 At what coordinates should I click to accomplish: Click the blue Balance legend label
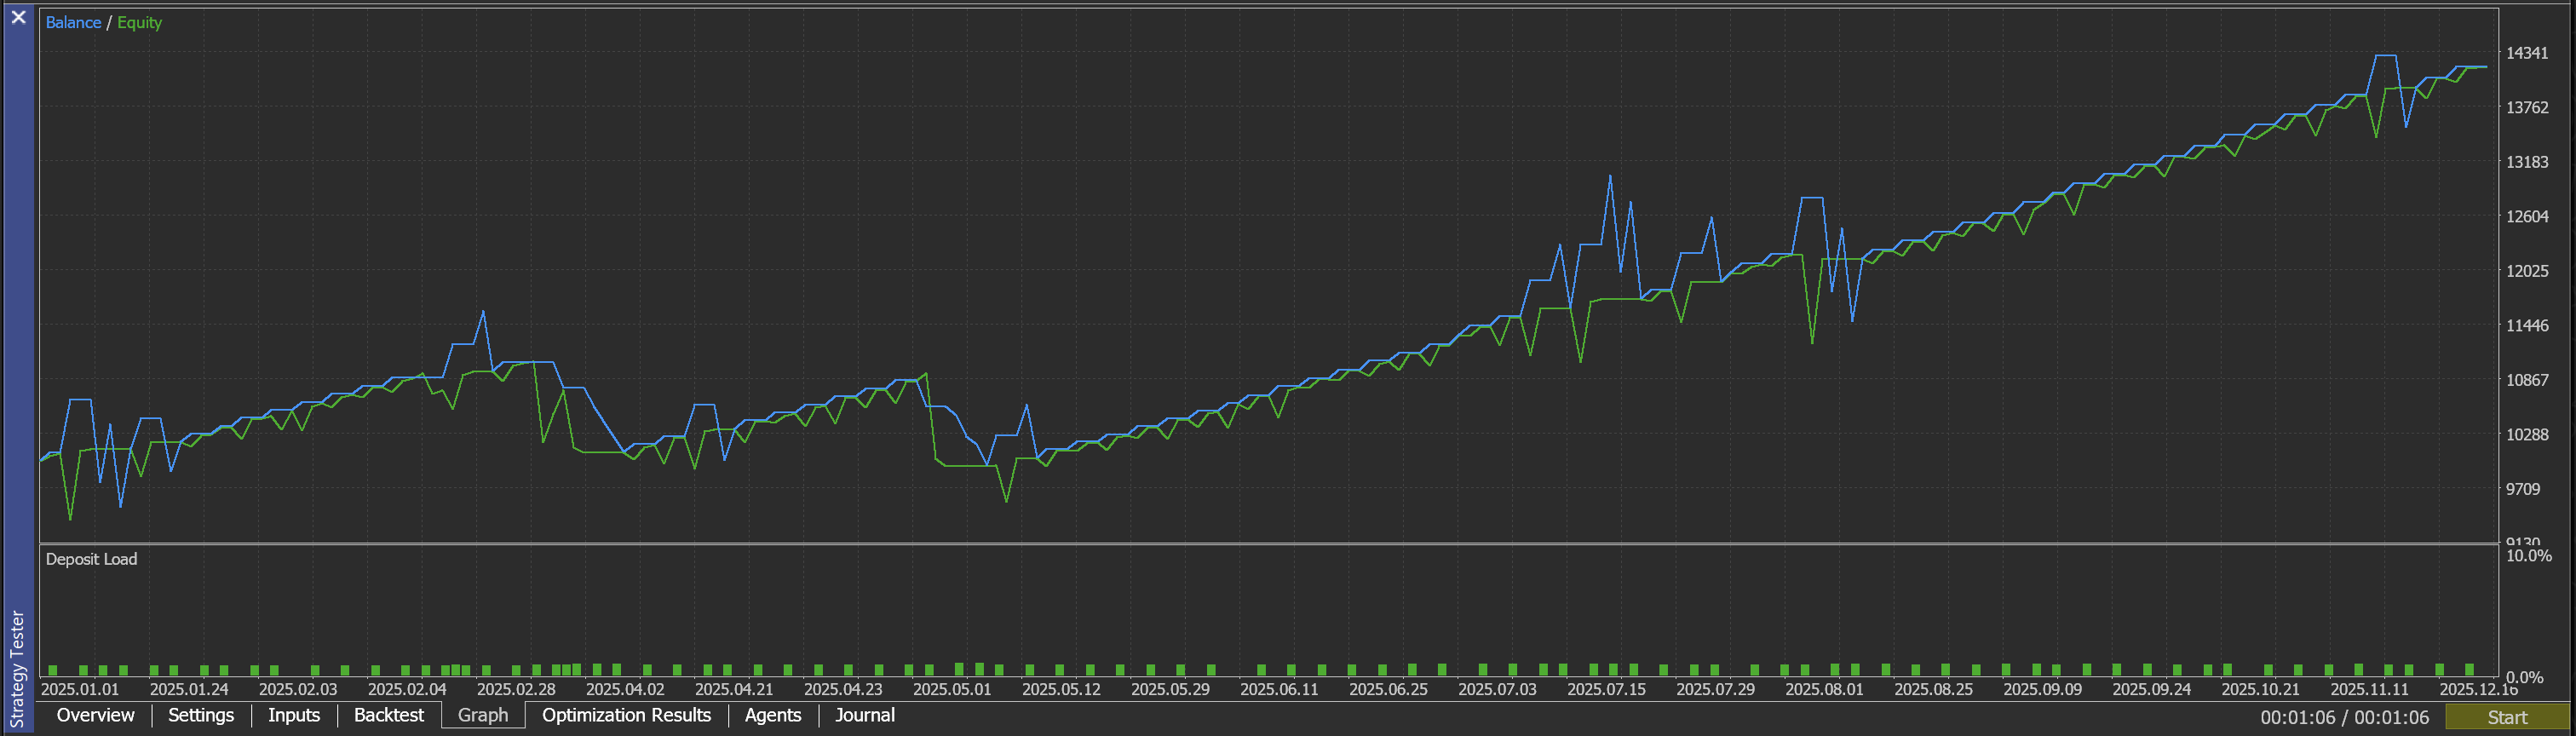tap(73, 23)
